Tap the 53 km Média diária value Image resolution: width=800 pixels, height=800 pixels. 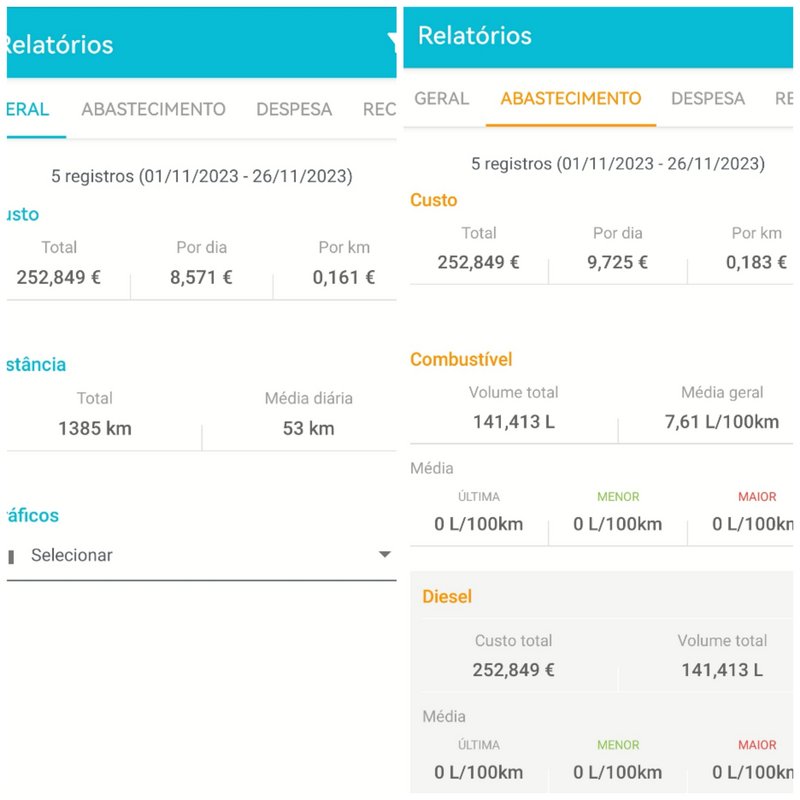(x=309, y=429)
